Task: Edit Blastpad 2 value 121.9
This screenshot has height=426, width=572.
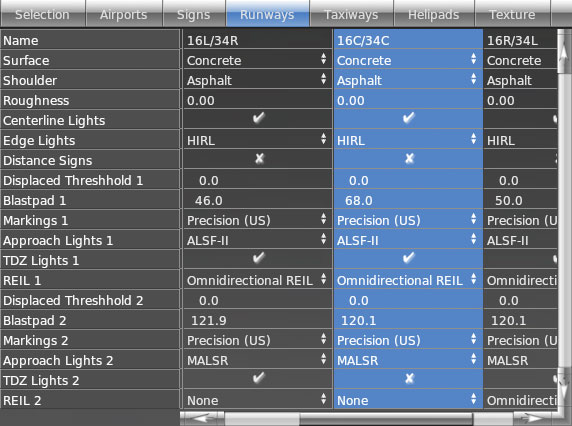Action: pos(258,320)
